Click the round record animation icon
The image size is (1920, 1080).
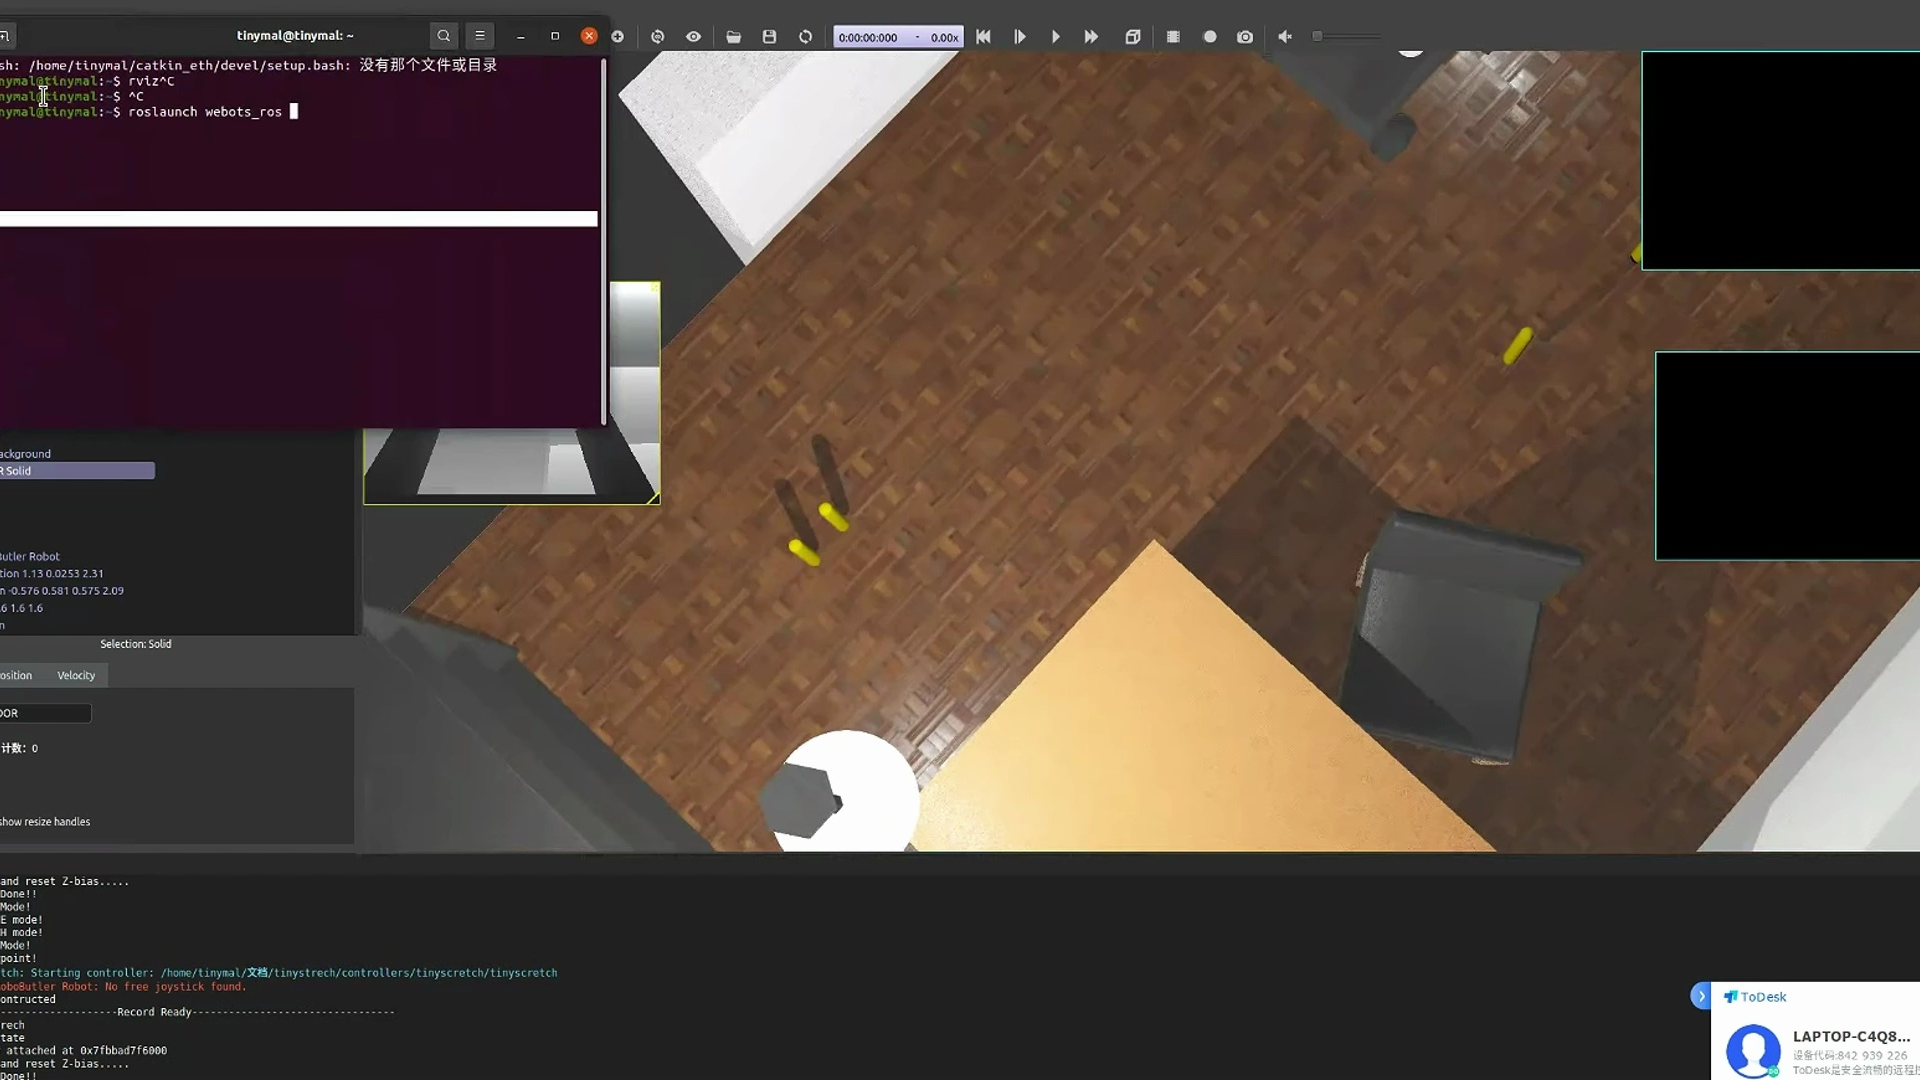point(1209,37)
